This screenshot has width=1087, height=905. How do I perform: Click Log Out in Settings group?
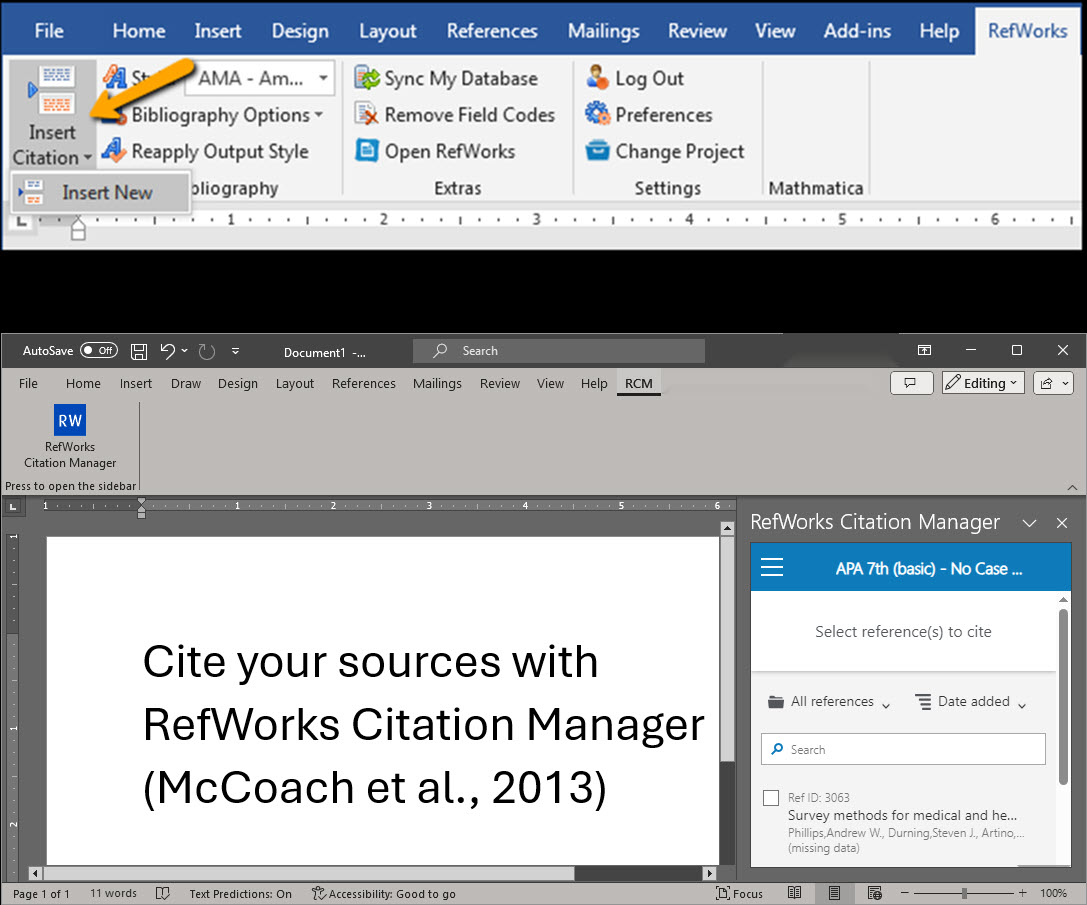coord(635,78)
